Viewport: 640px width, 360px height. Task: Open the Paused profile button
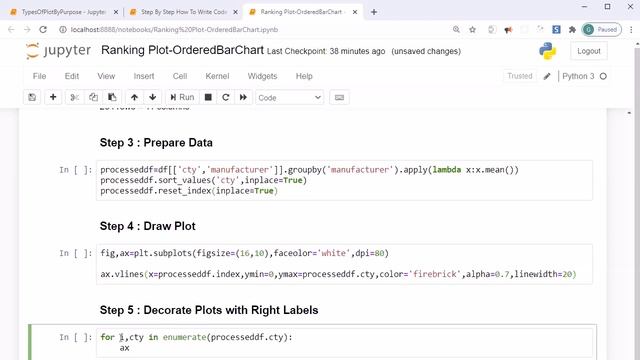click(x=602, y=29)
